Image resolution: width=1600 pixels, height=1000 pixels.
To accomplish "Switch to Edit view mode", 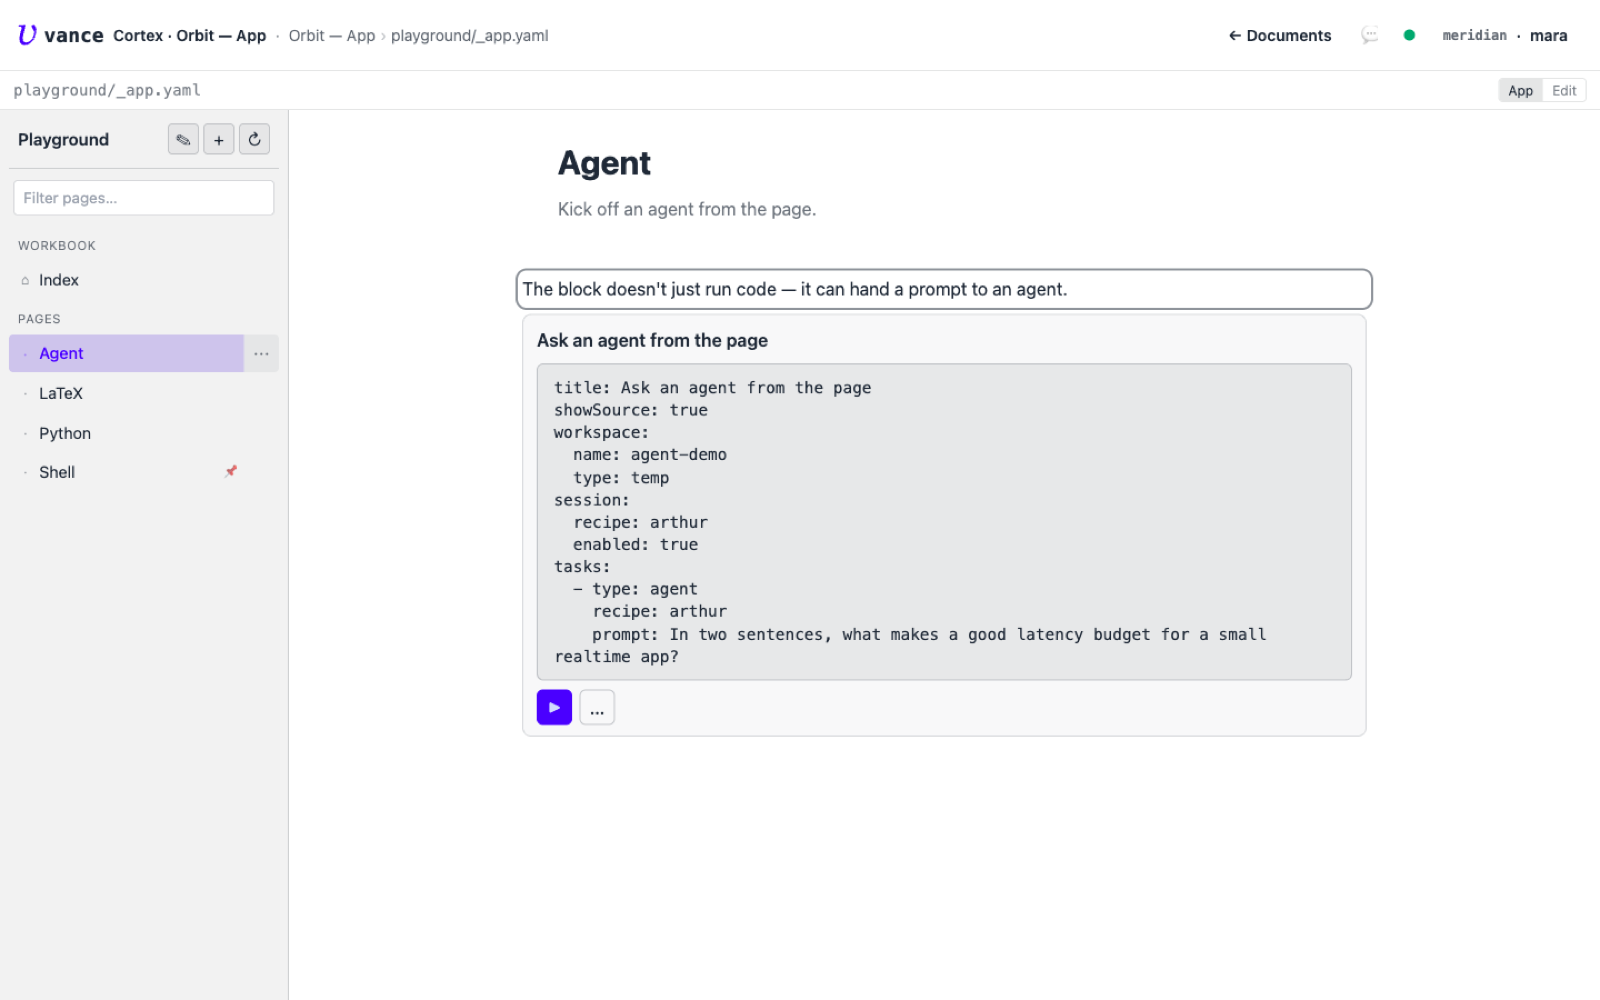I will tap(1564, 90).
